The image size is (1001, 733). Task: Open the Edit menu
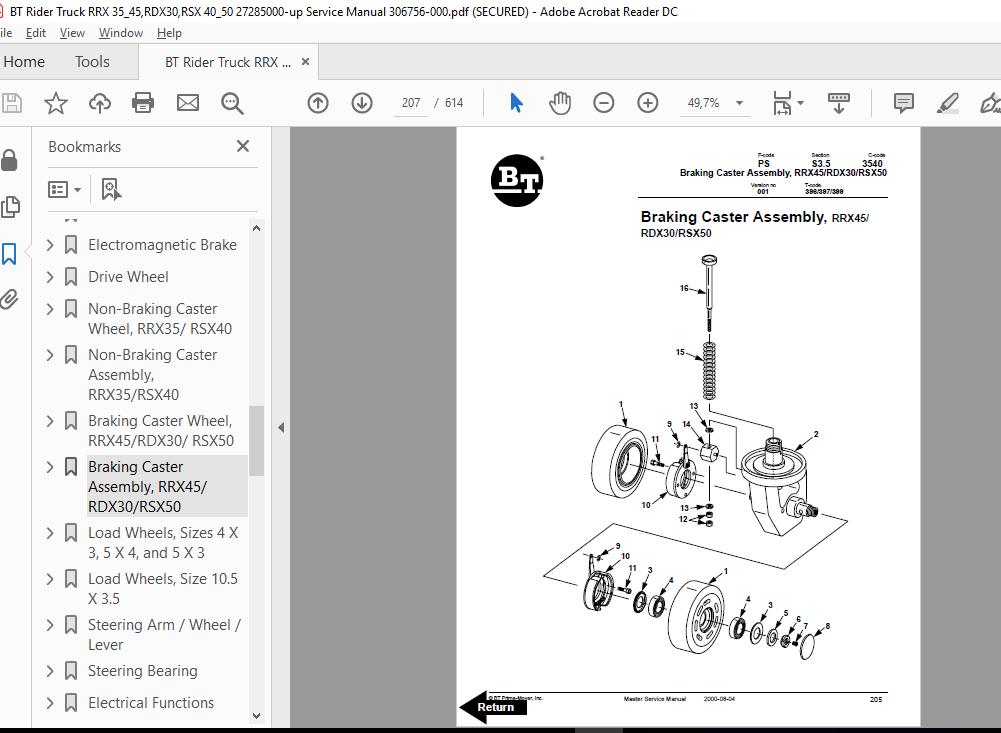click(x=36, y=33)
